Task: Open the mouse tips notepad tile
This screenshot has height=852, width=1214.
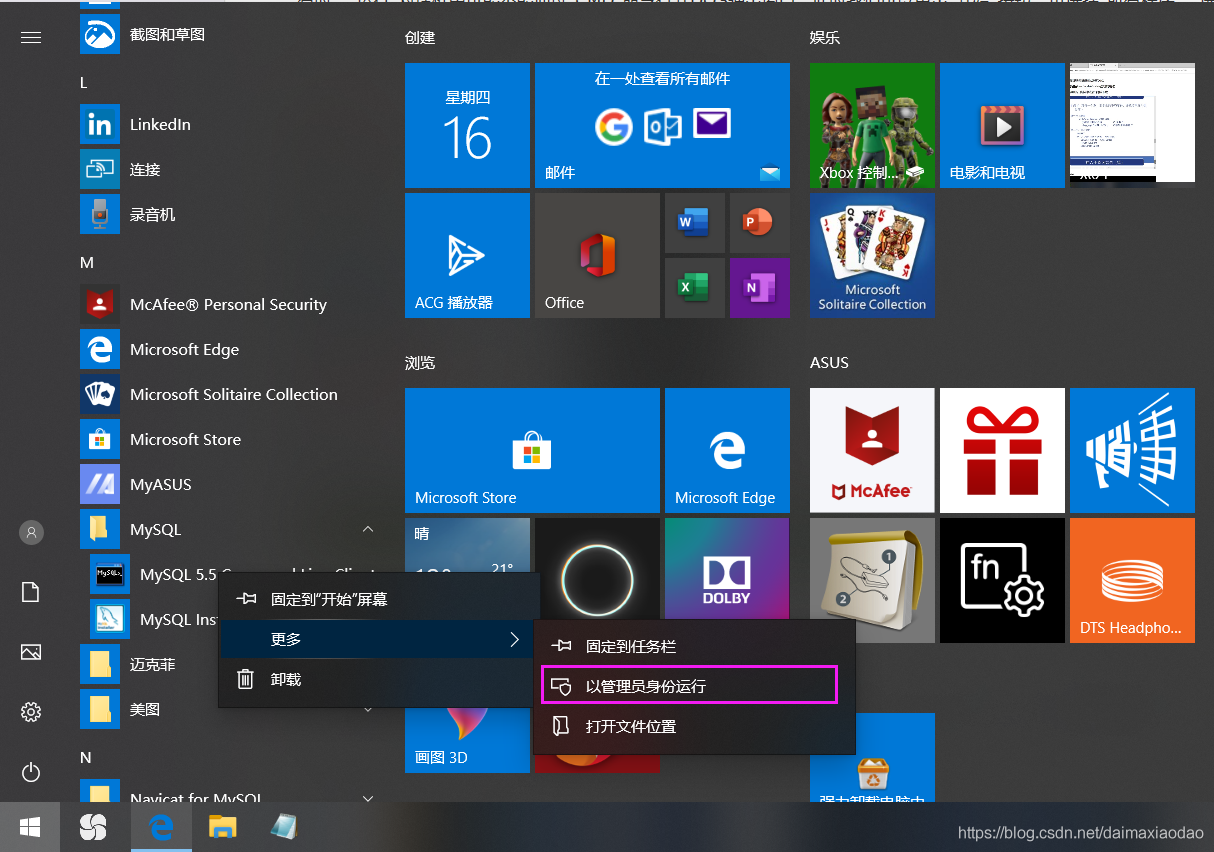Action: tap(872, 580)
